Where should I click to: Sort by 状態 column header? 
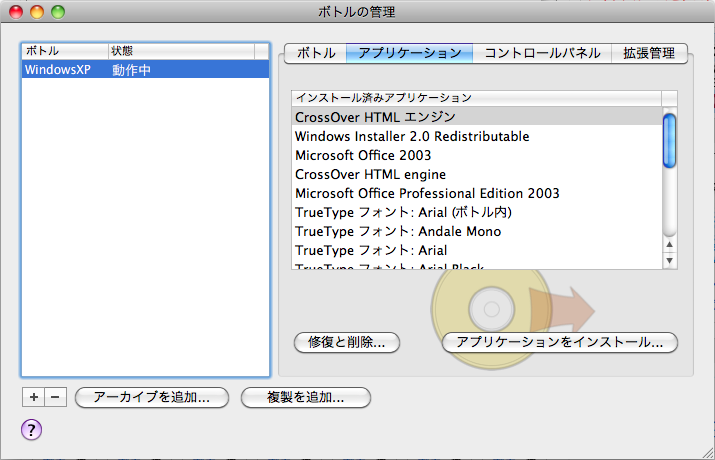181,51
